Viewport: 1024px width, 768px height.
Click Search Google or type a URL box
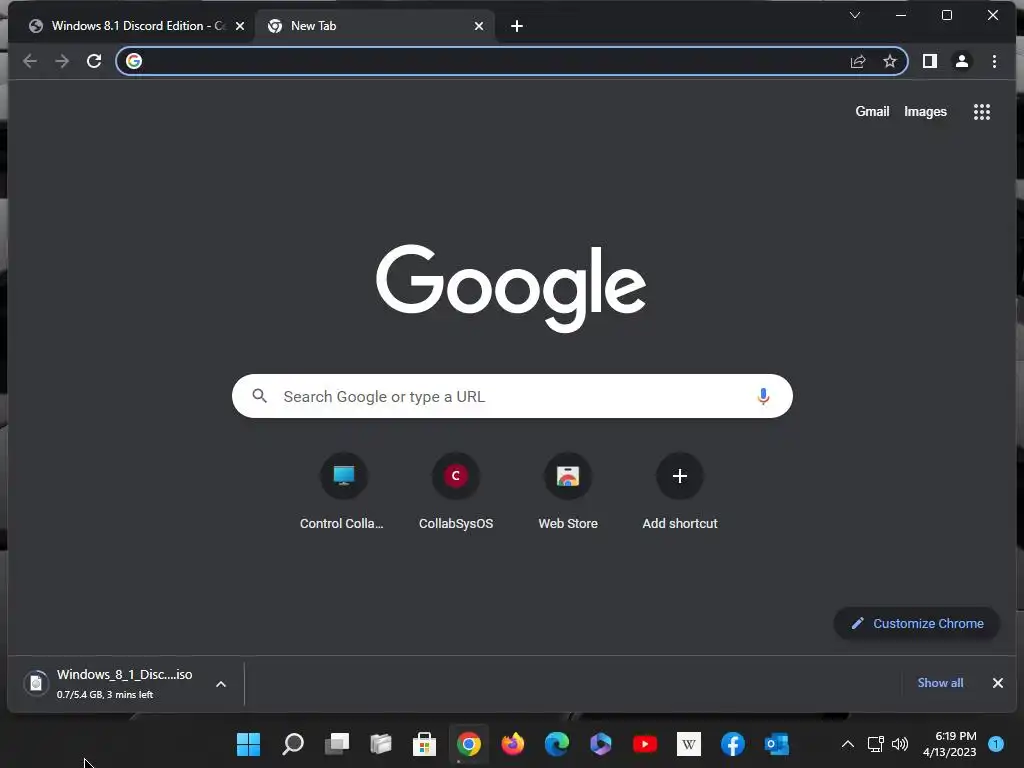point(512,396)
